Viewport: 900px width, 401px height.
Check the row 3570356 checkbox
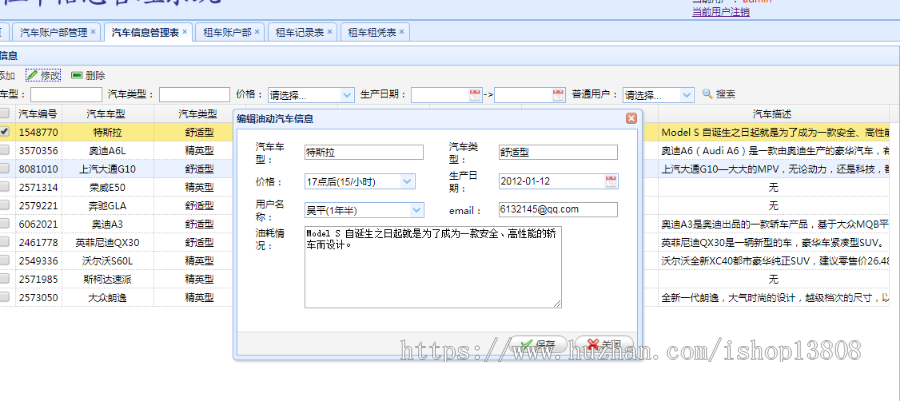pos(5,150)
